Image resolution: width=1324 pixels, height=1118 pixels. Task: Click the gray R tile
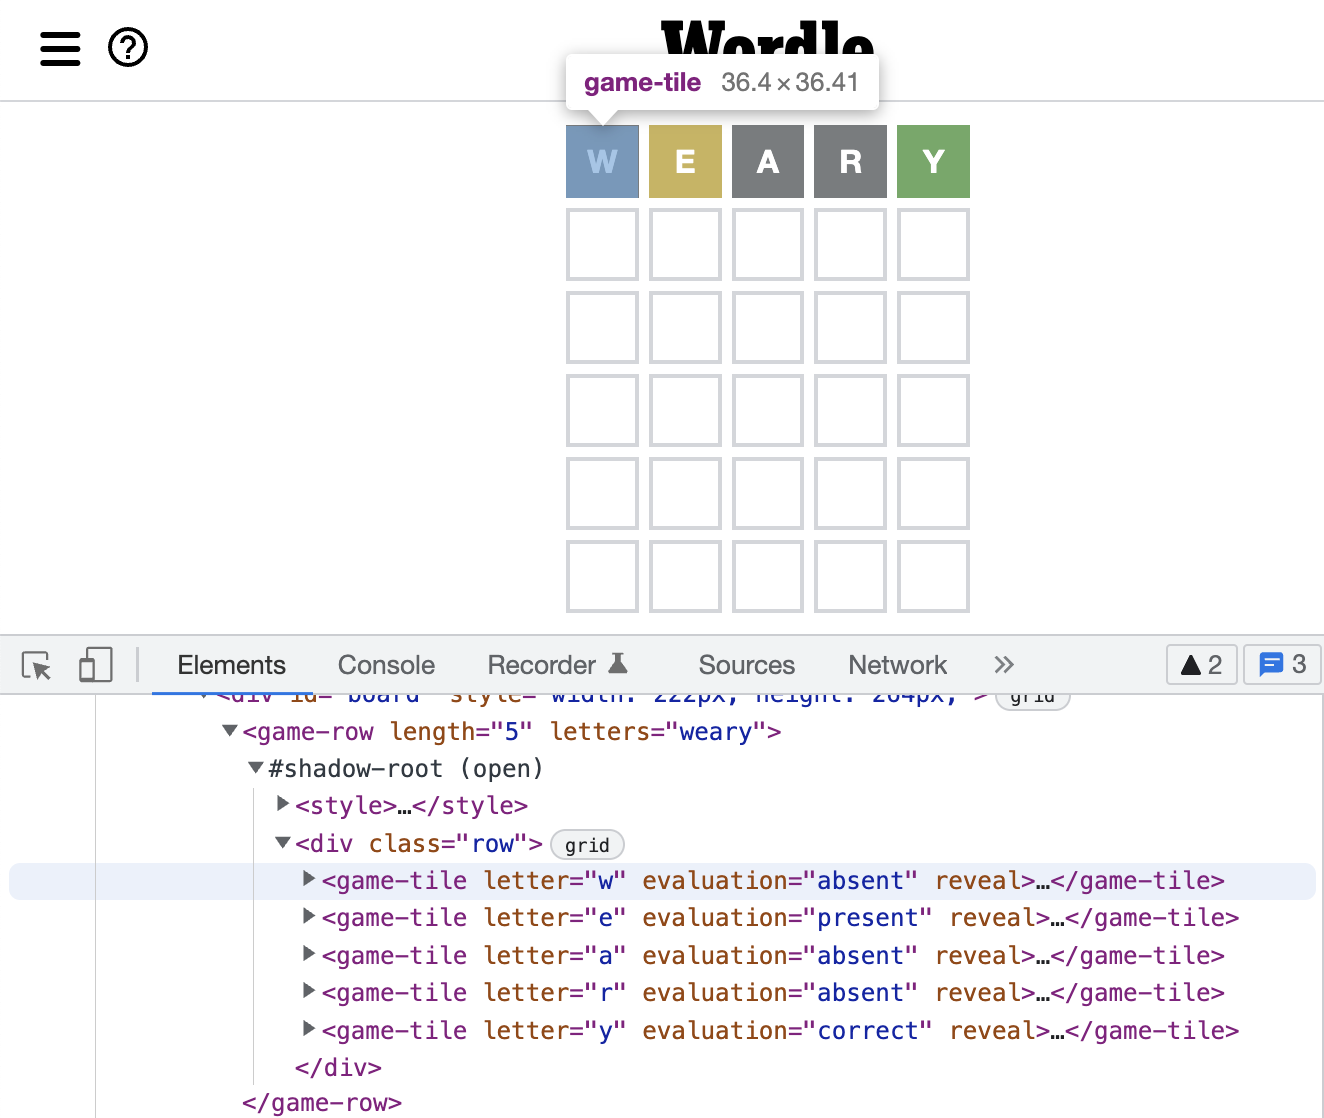[x=851, y=161]
